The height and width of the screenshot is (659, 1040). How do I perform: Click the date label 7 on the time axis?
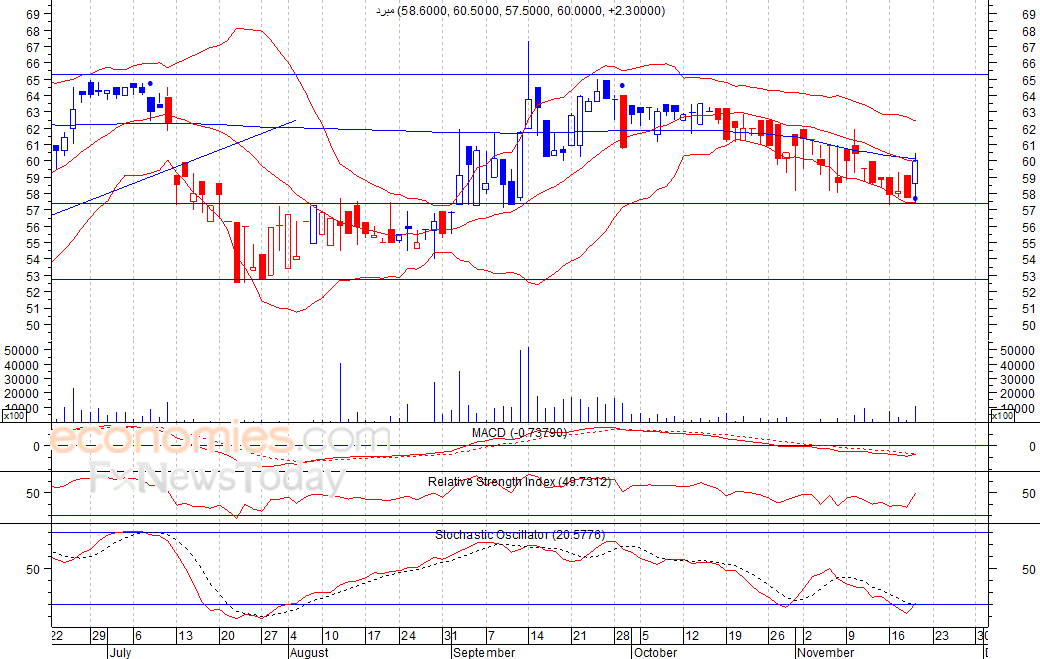click(x=491, y=636)
